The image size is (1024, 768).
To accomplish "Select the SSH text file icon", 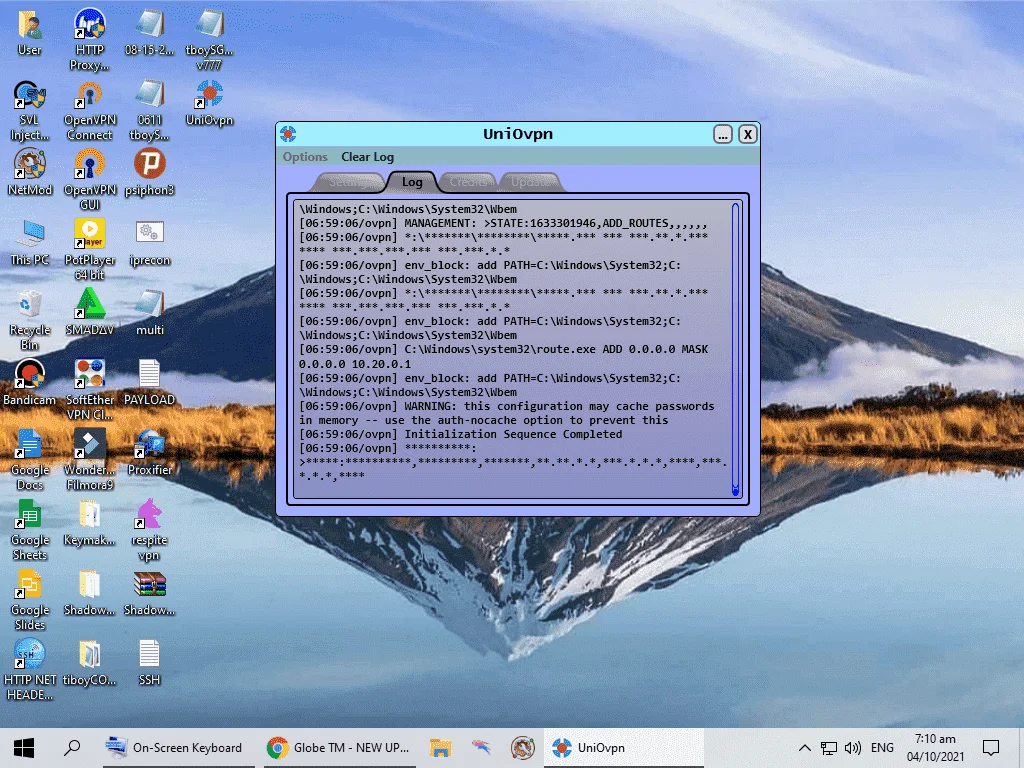I will (150, 662).
